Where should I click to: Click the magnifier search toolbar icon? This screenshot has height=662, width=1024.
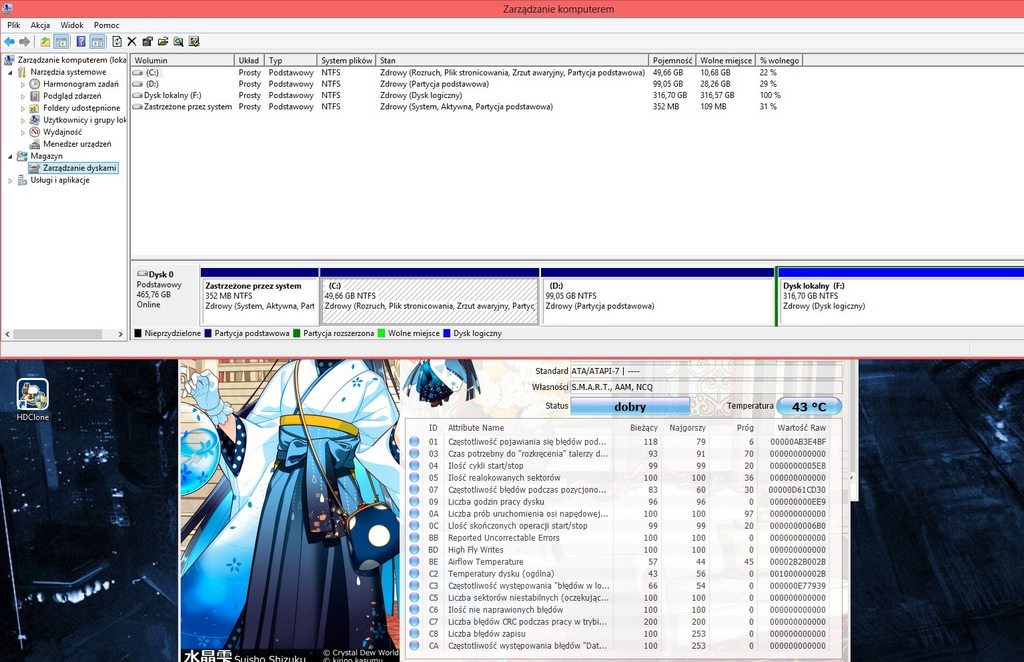178,42
